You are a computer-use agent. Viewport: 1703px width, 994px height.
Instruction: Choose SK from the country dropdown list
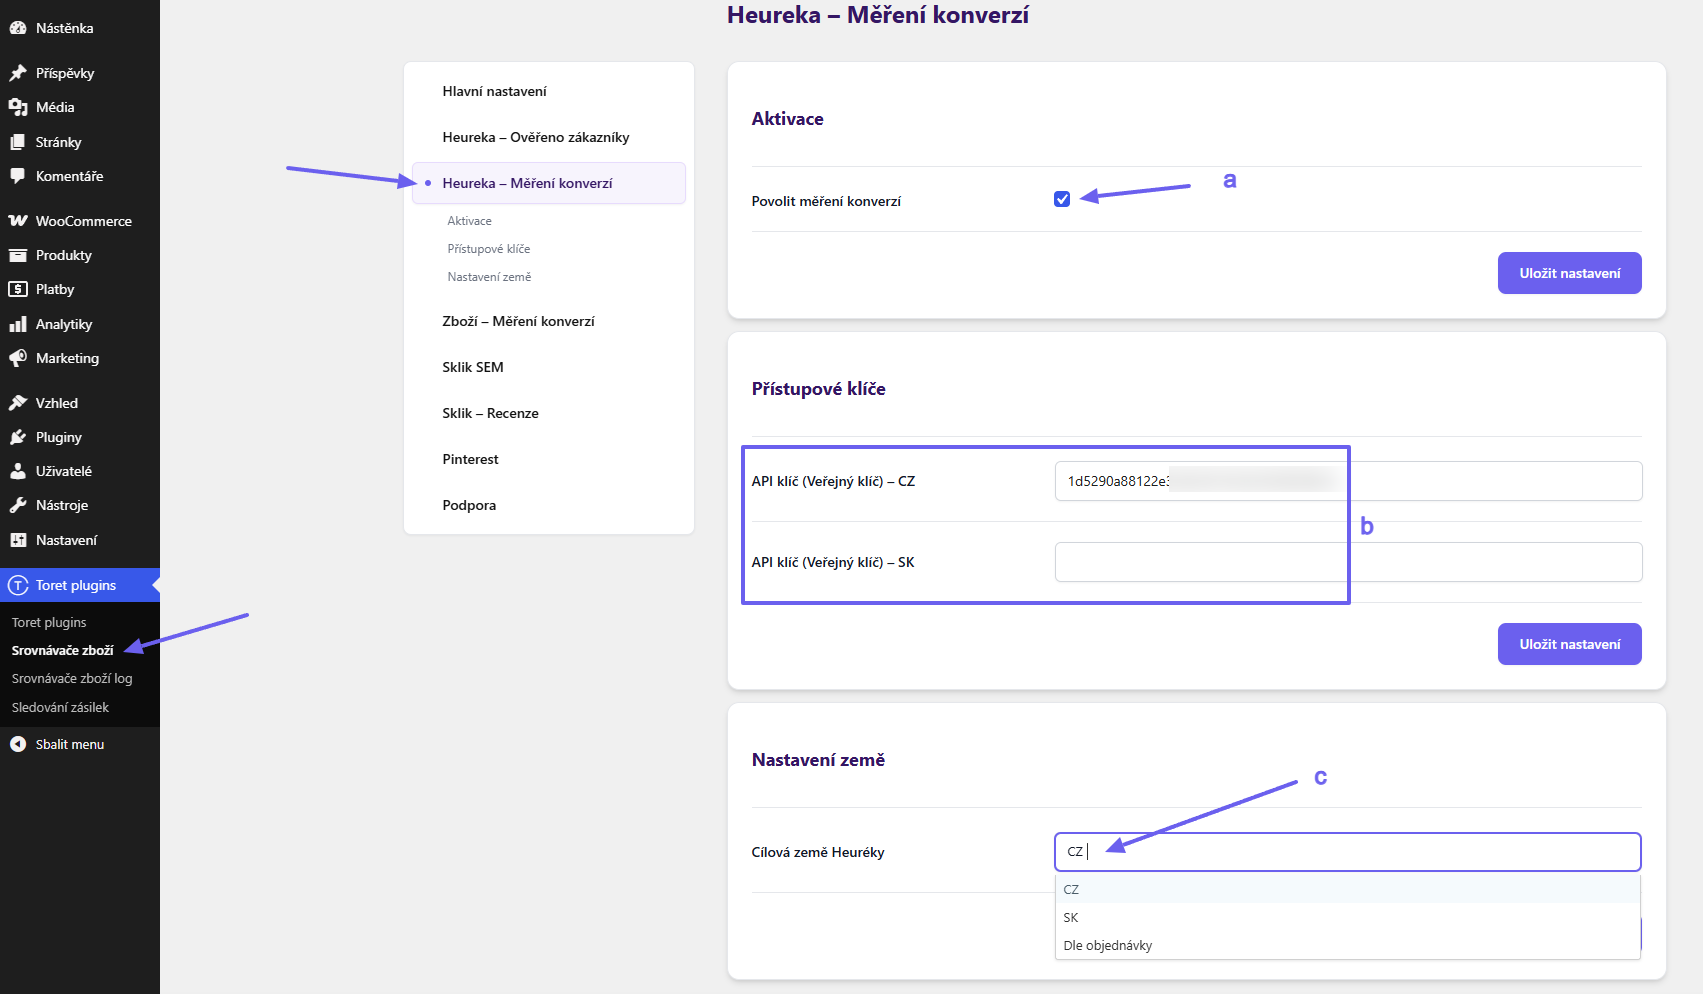tap(1348, 917)
